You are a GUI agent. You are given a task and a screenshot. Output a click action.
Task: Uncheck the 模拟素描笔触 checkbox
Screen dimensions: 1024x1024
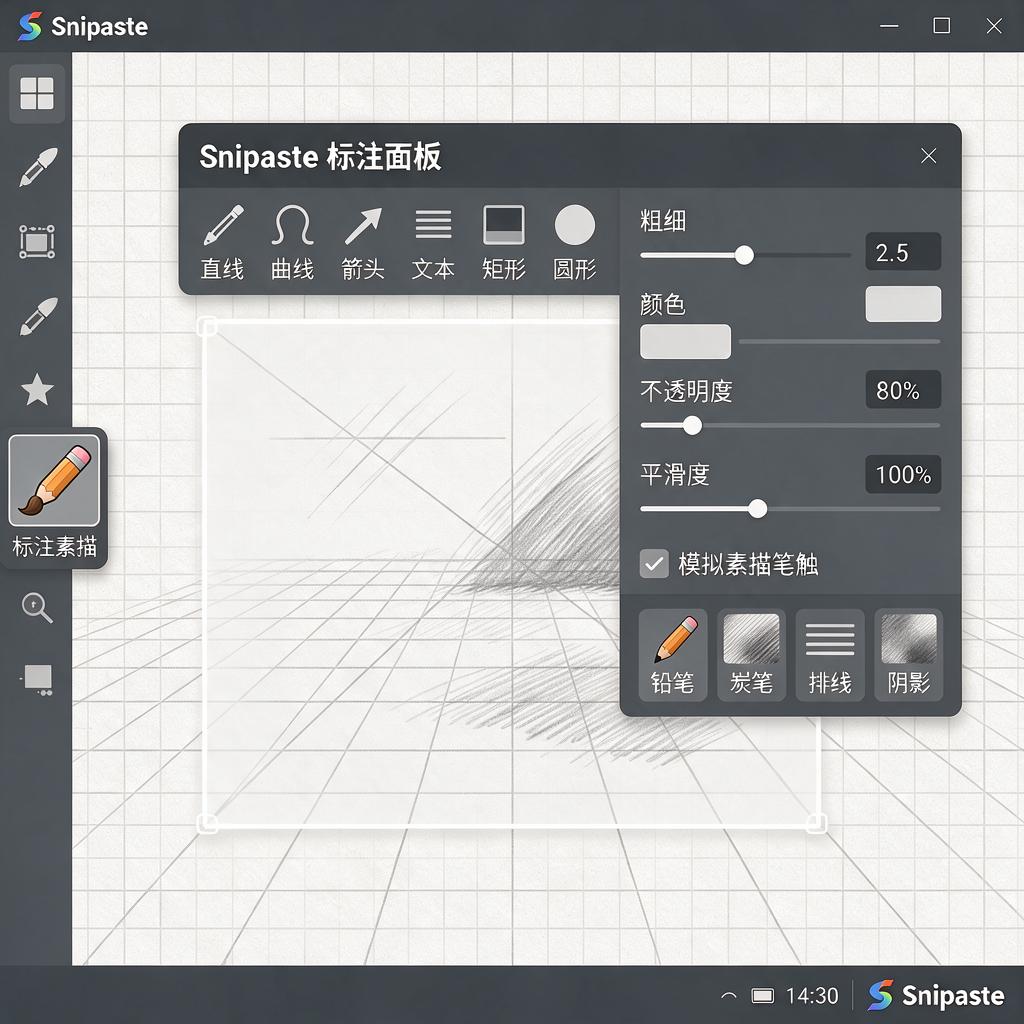(x=654, y=564)
